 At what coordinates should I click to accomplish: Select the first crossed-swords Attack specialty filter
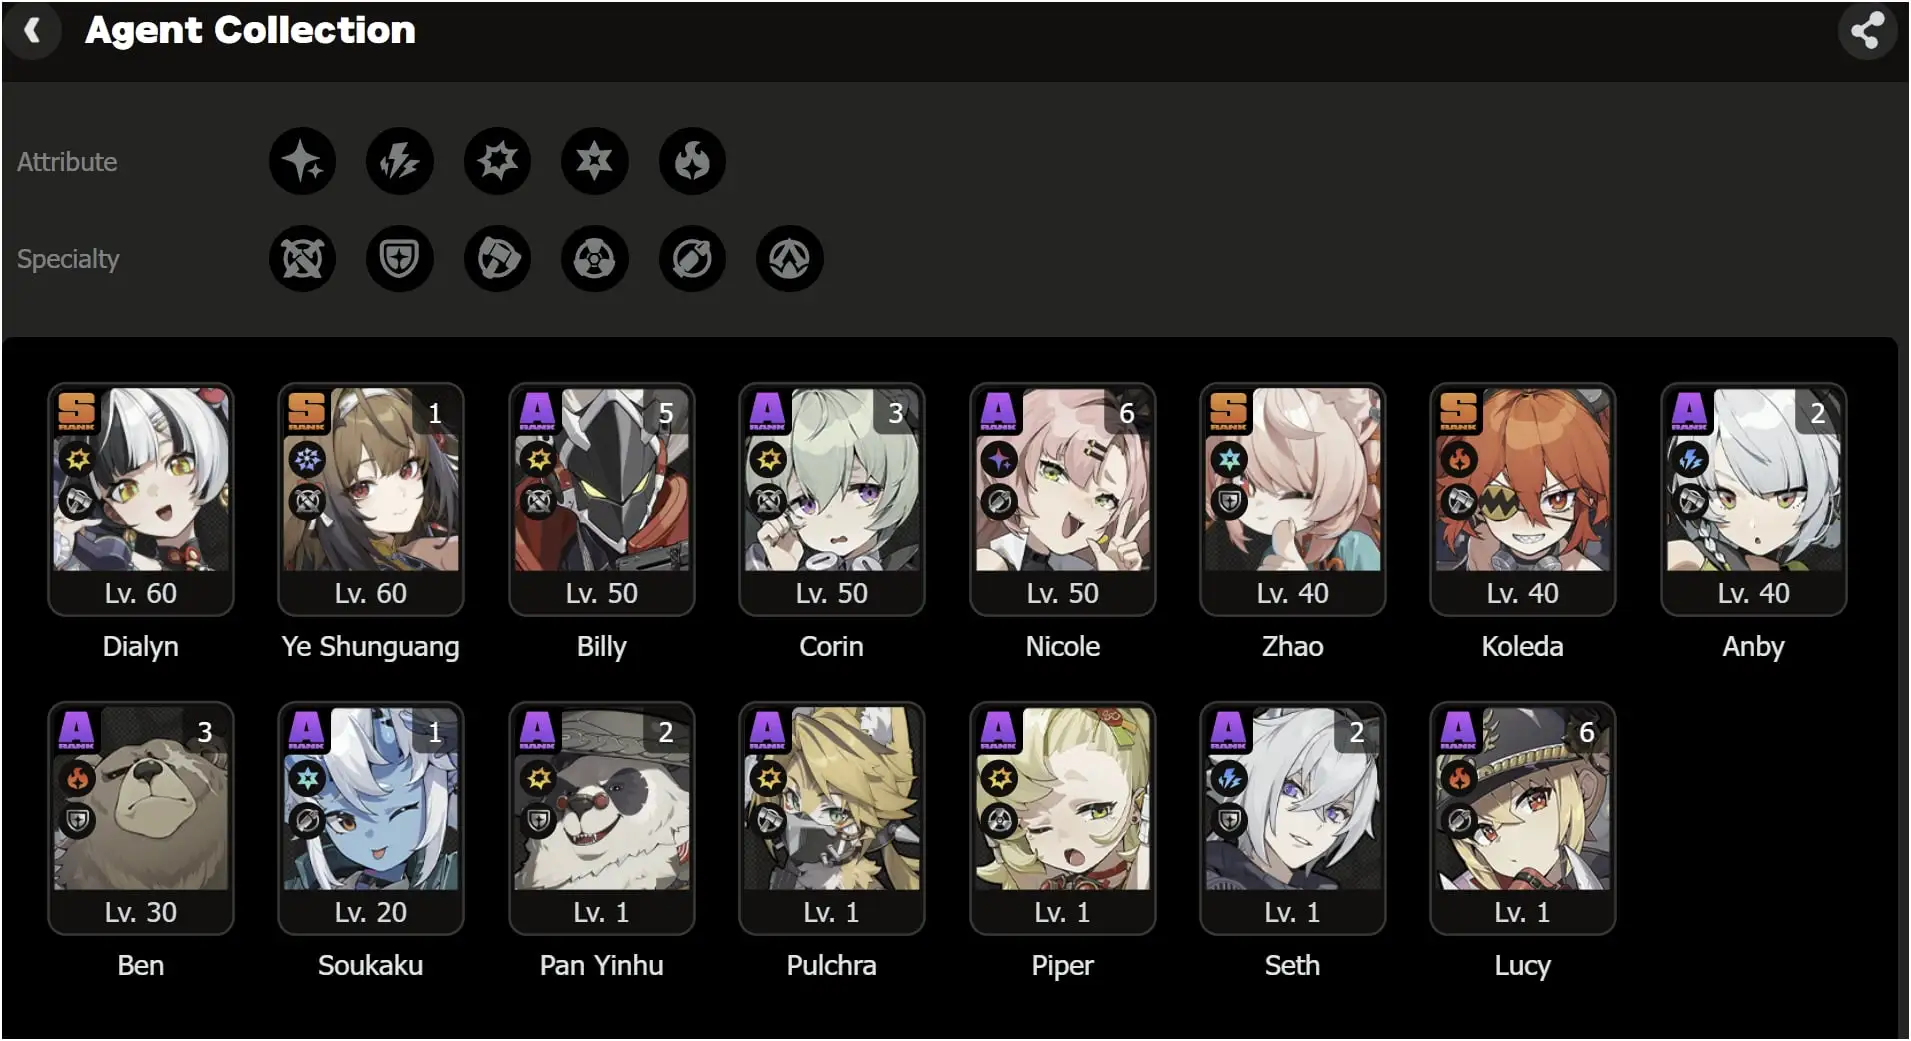pos(302,259)
